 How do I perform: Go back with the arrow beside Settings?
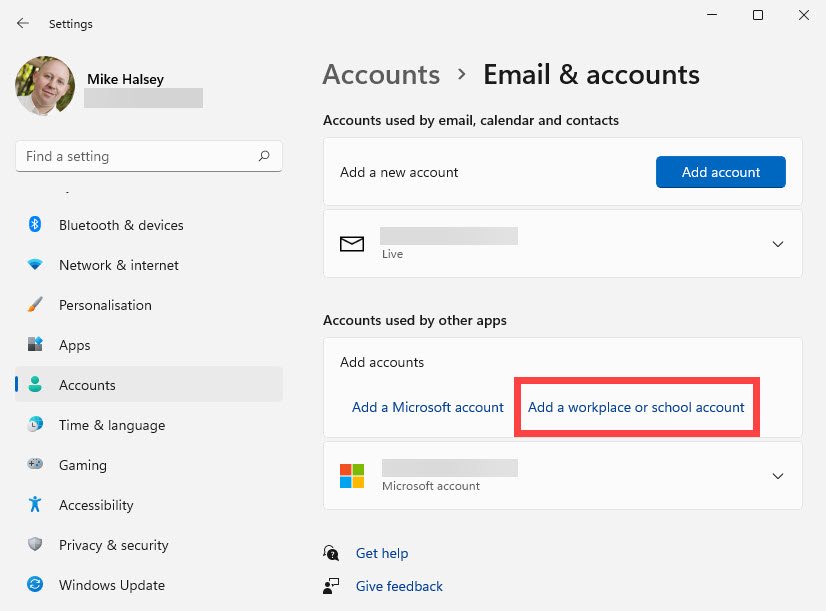(x=23, y=23)
